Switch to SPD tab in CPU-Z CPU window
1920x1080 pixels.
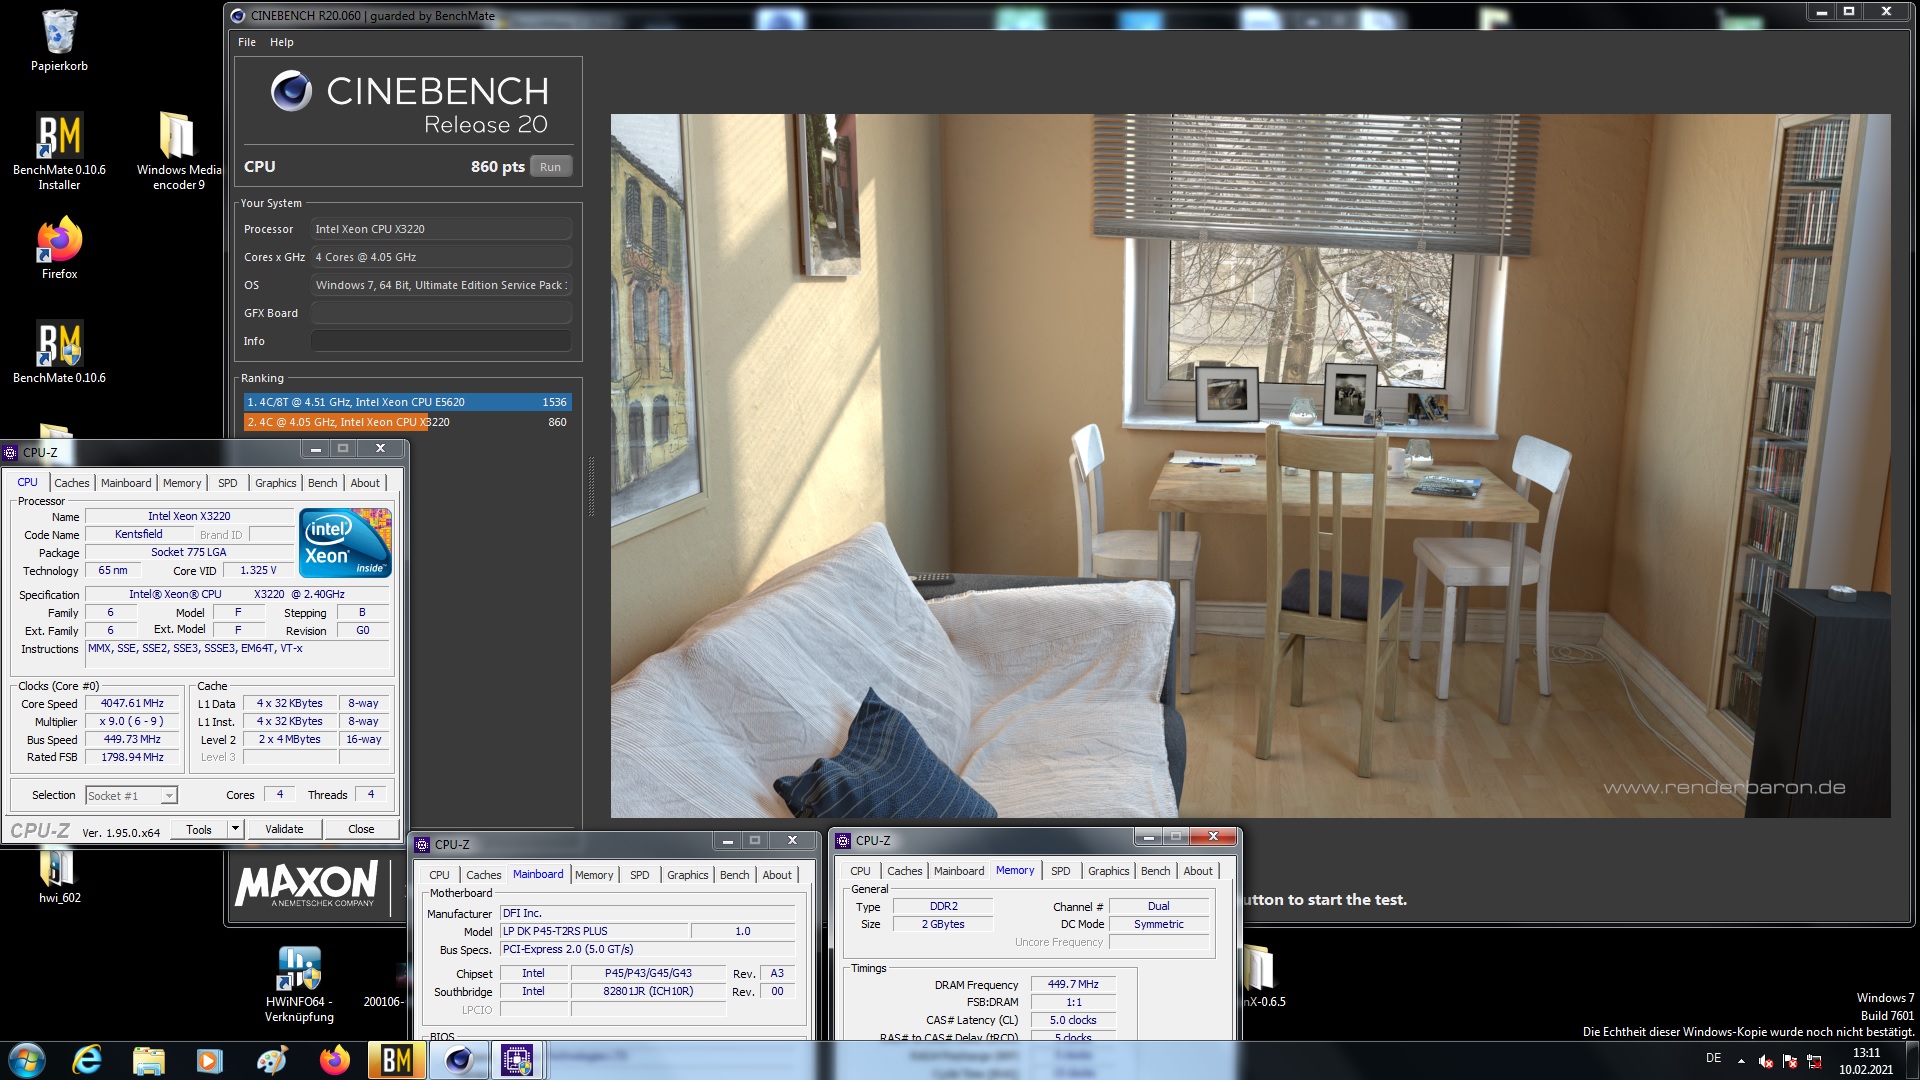[228, 483]
